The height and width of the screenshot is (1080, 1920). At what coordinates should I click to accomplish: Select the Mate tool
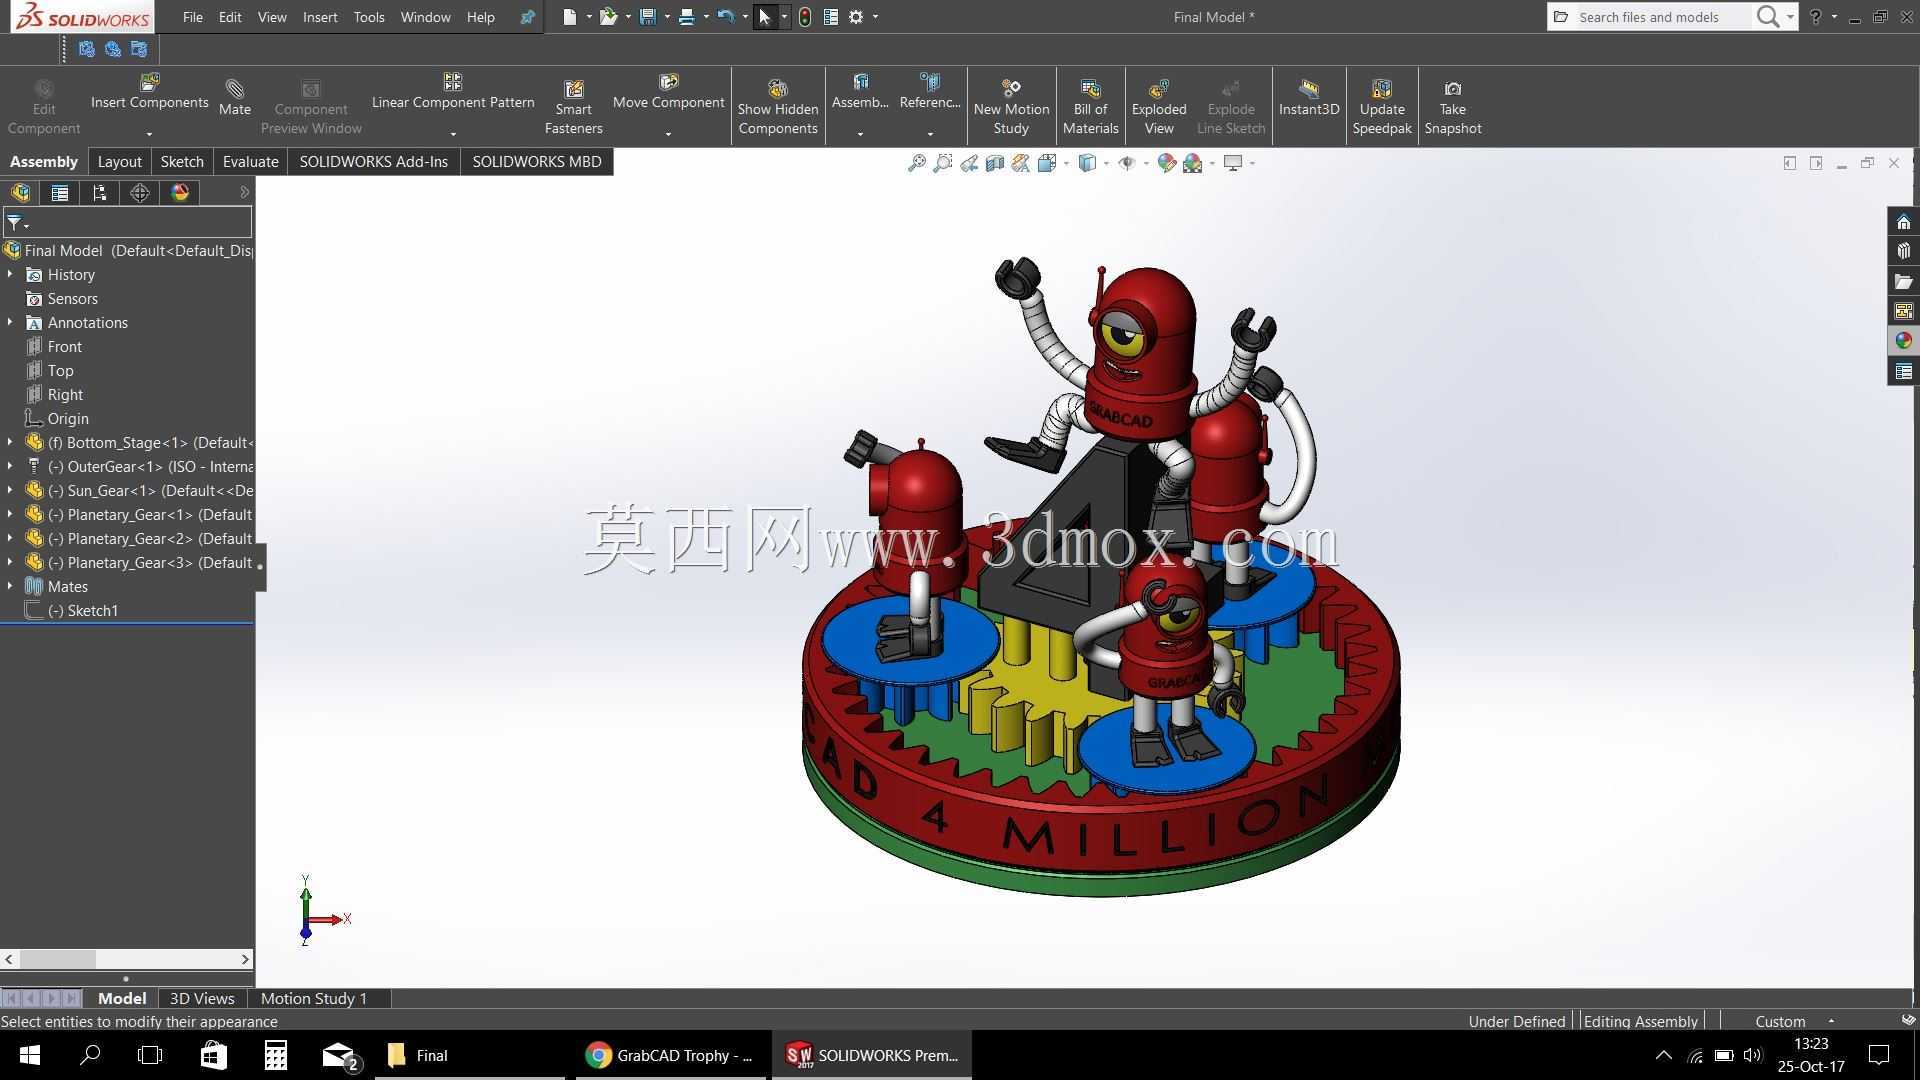coord(235,98)
